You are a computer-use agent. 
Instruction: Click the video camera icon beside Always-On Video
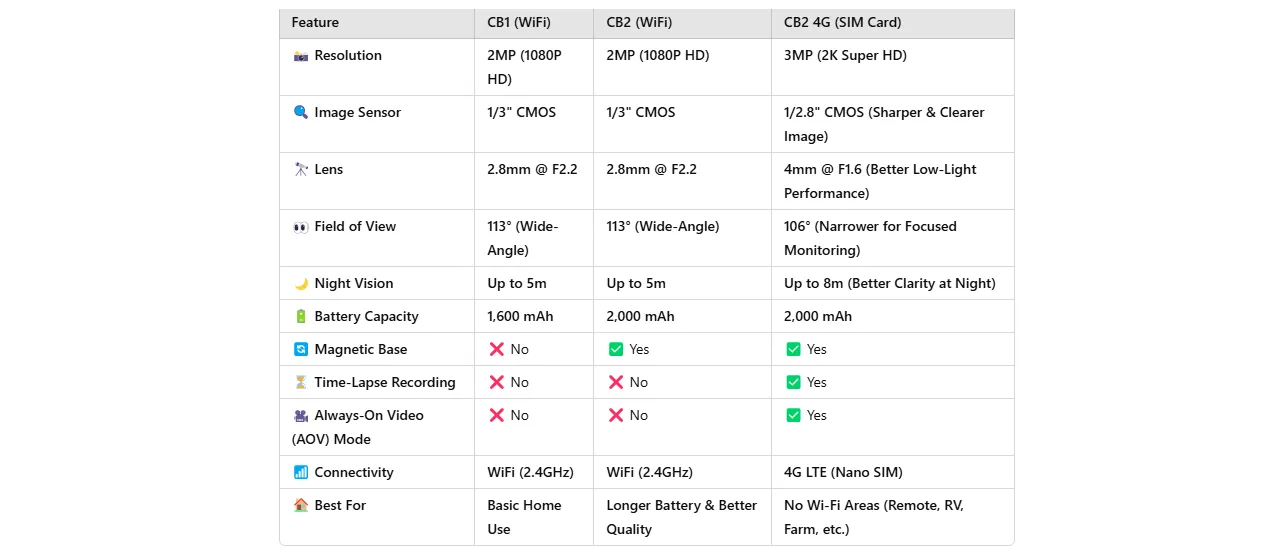[301, 416]
